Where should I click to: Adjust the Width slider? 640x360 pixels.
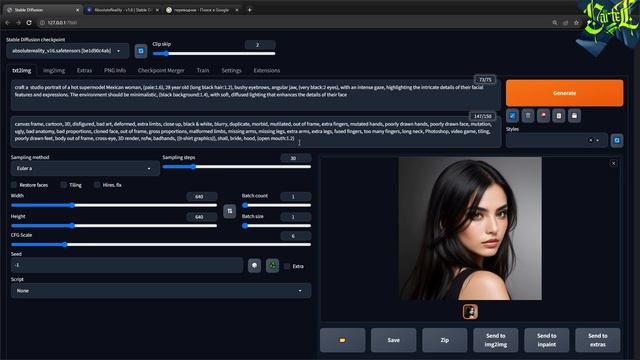114,205
